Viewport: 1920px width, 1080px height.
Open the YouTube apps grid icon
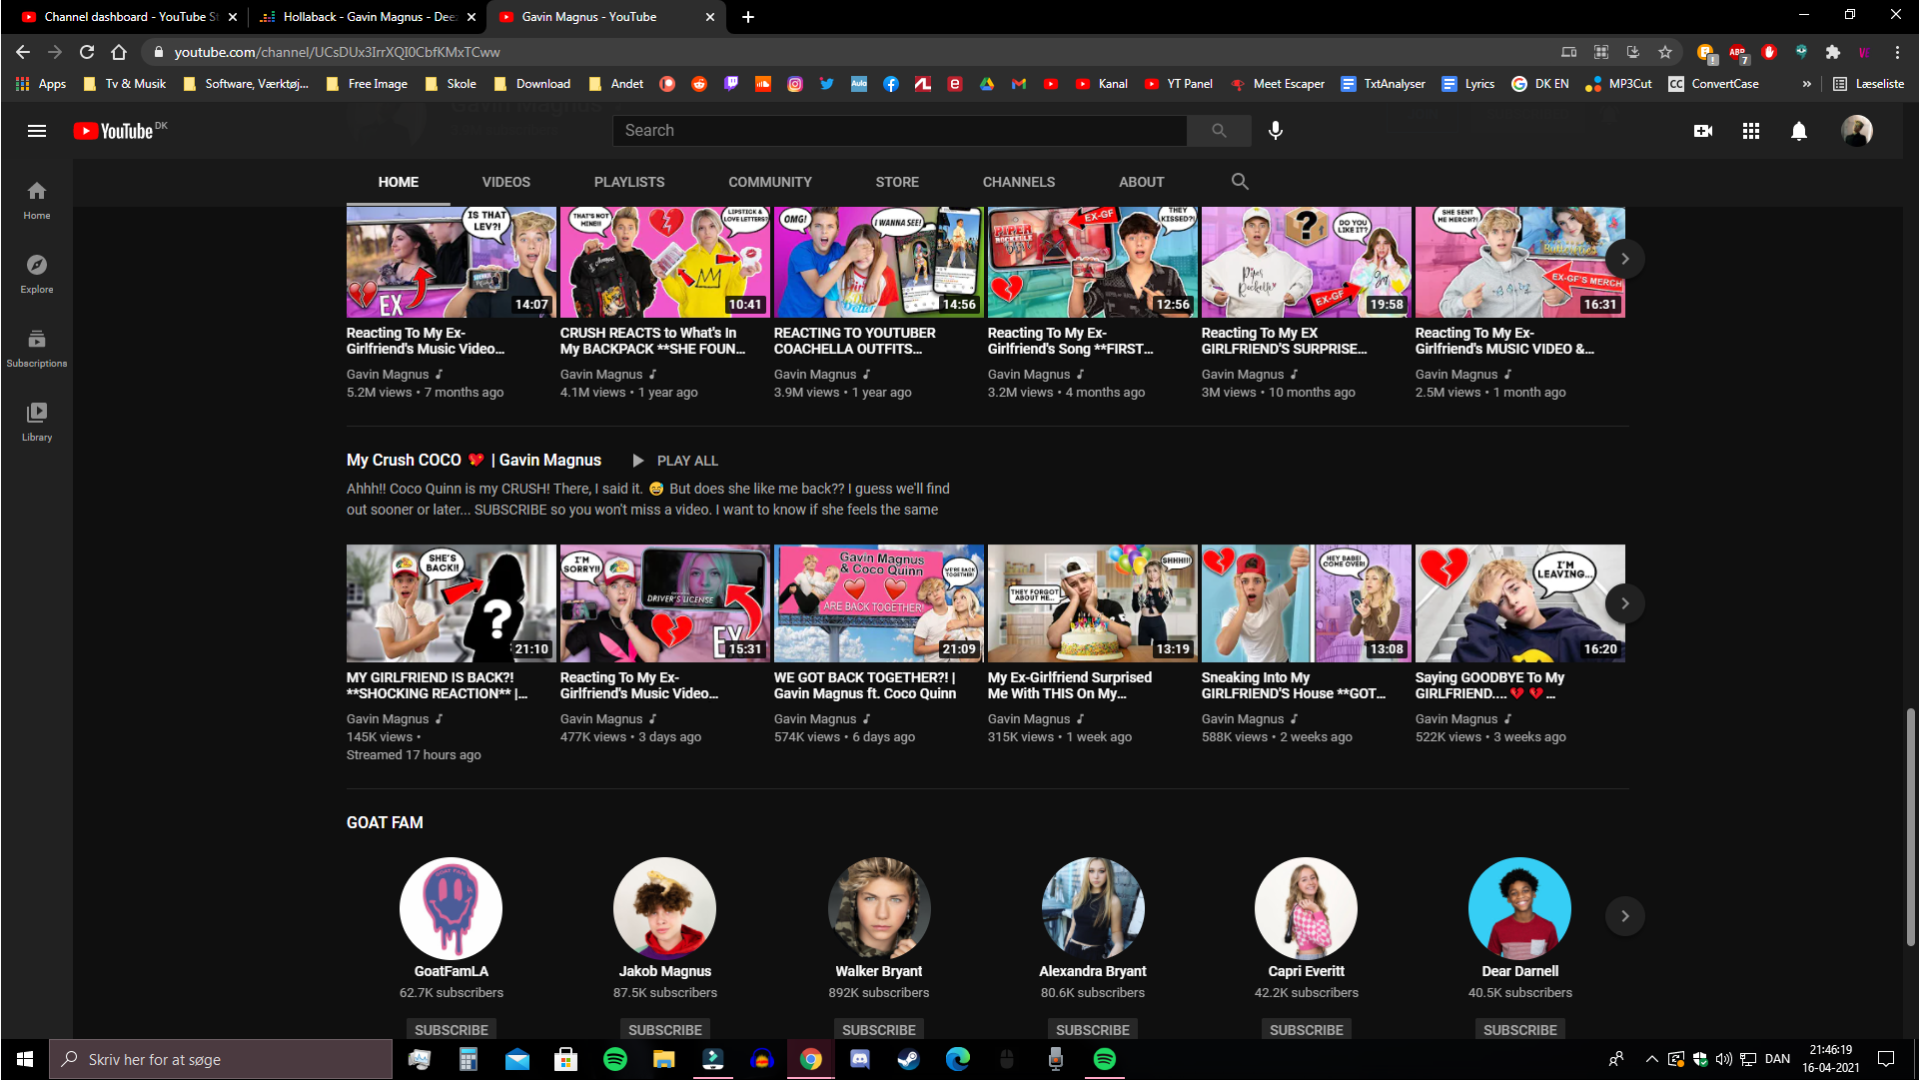pos(1751,131)
